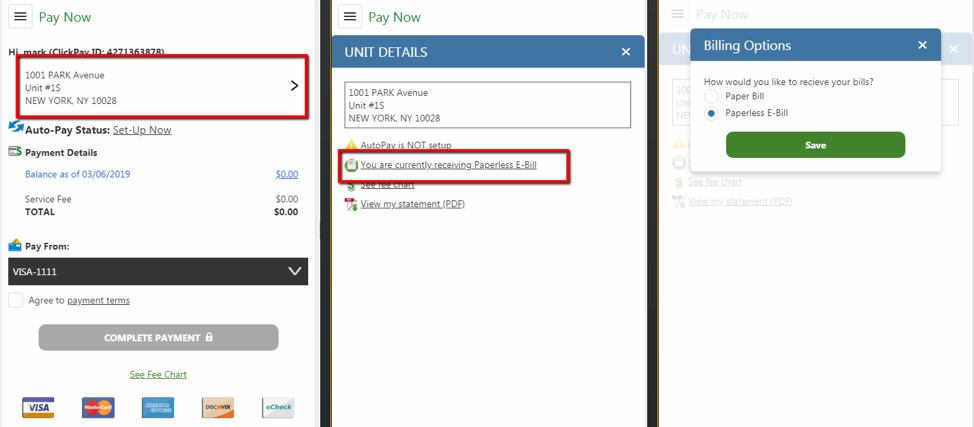
Task: Open See fee chart in Unit Details
Action: (x=388, y=185)
